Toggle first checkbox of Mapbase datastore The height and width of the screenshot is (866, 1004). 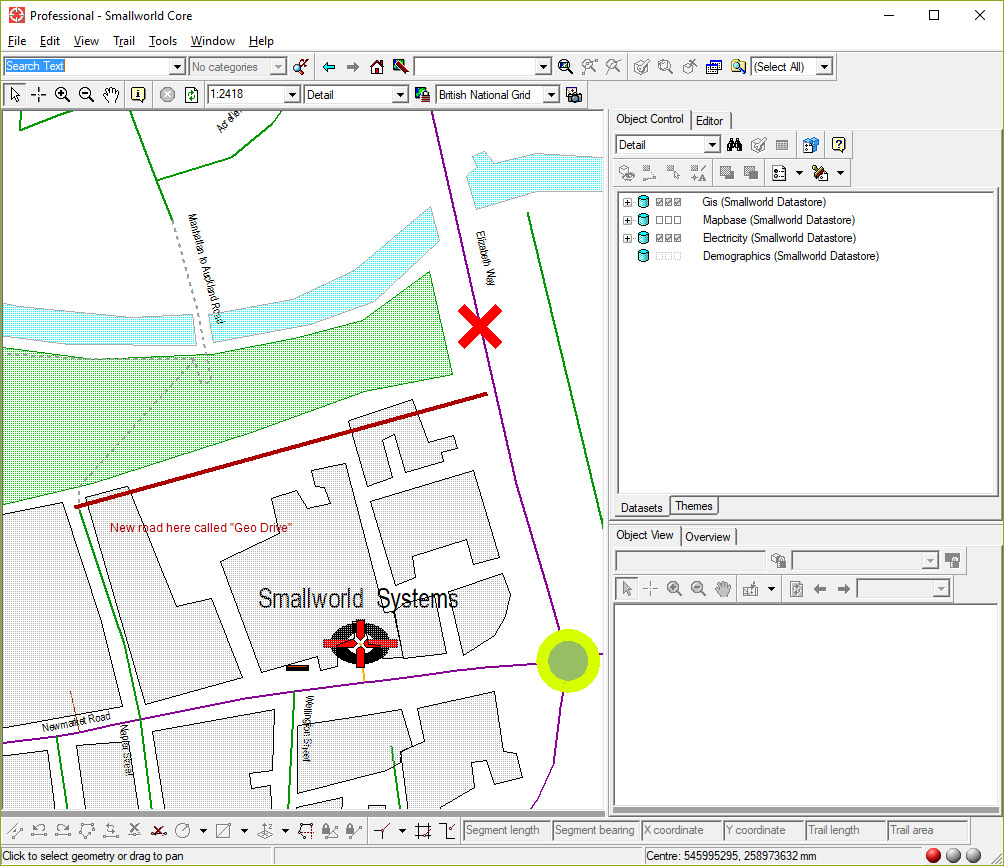click(x=659, y=220)
